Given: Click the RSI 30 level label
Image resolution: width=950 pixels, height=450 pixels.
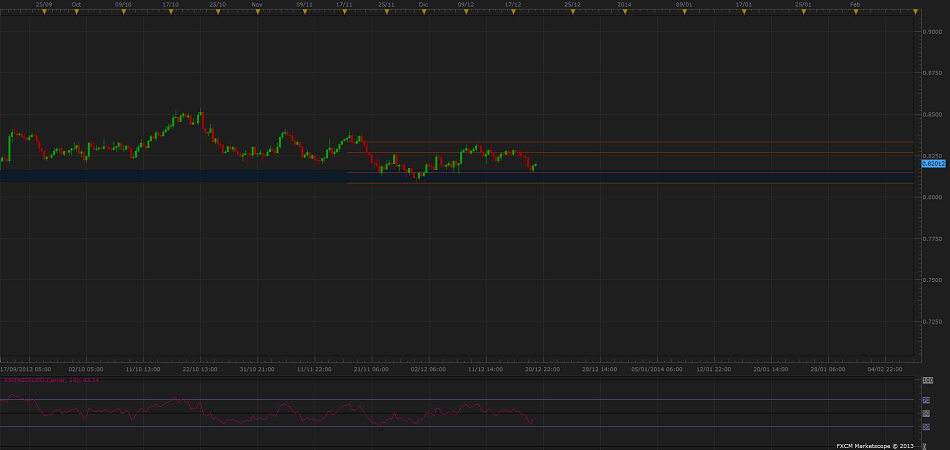Looking at the screenshot, I should pos(926,426).
